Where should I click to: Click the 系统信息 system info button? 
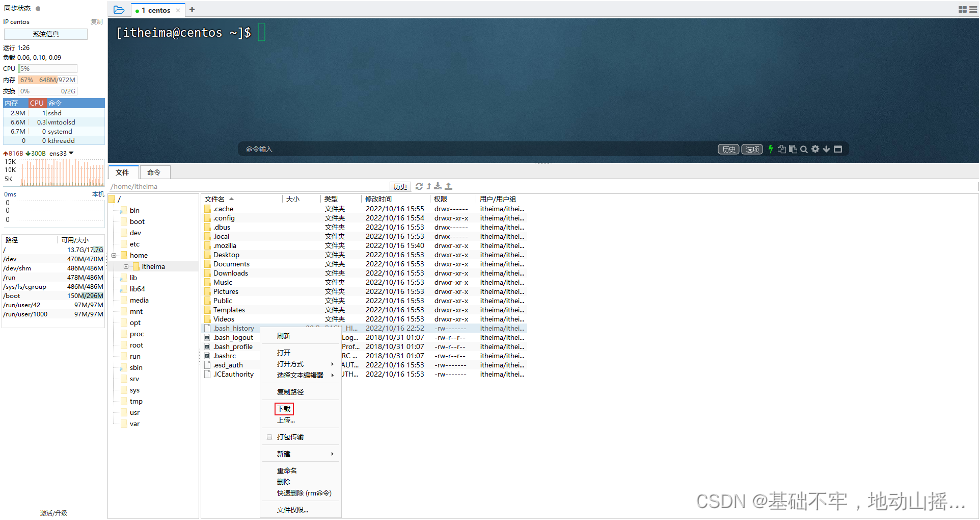pyautogui.click(x=46, y=34)
